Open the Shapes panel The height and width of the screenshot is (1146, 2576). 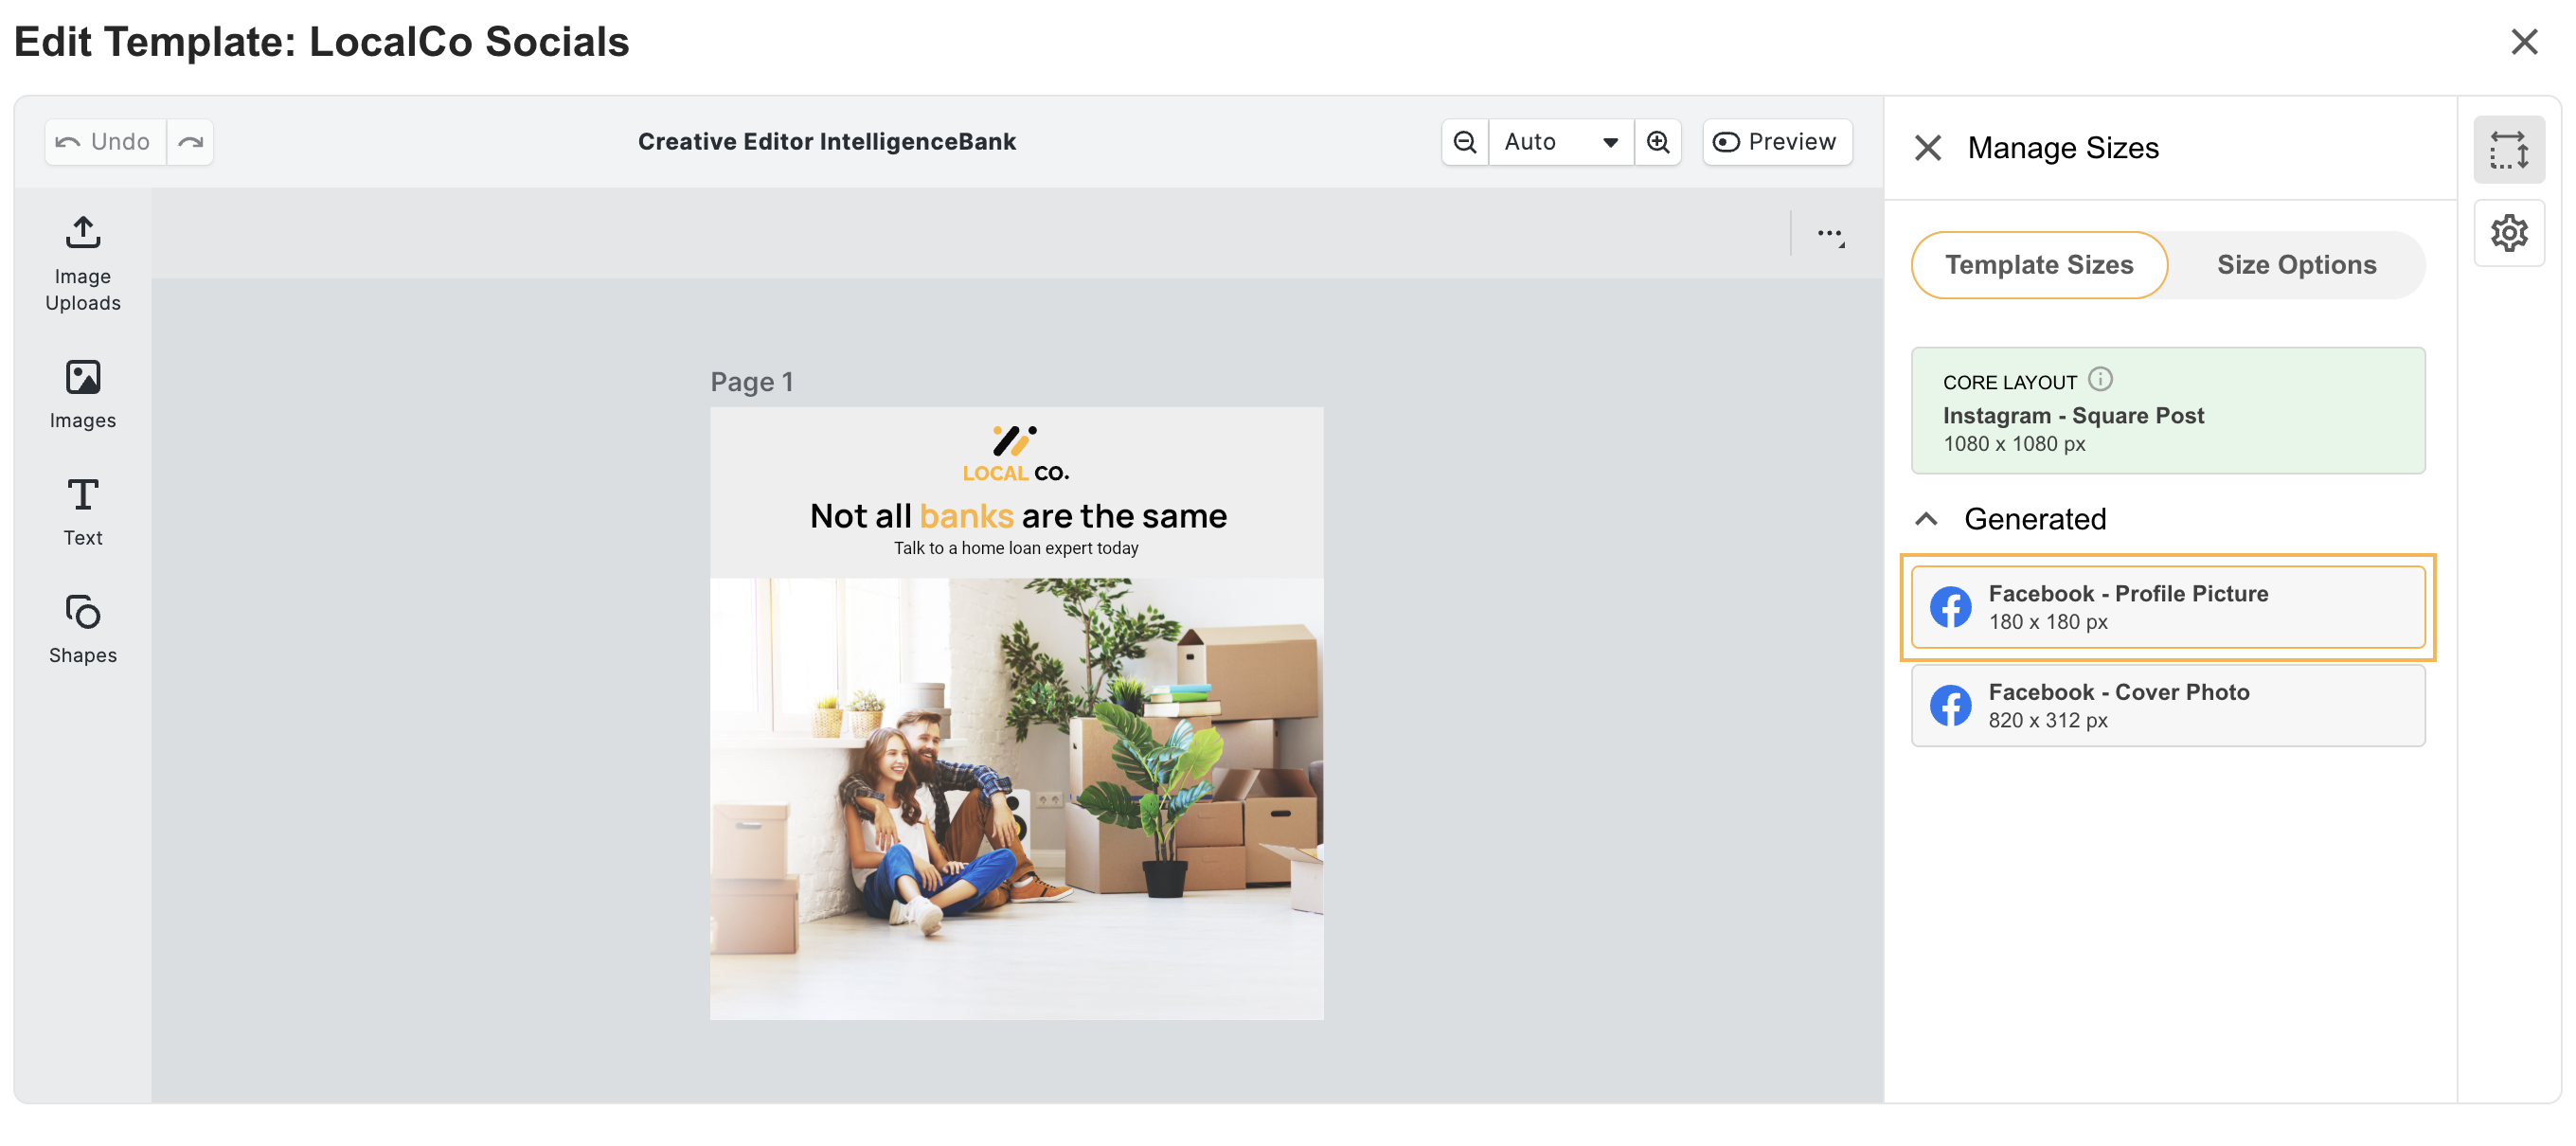coord(83,628)
